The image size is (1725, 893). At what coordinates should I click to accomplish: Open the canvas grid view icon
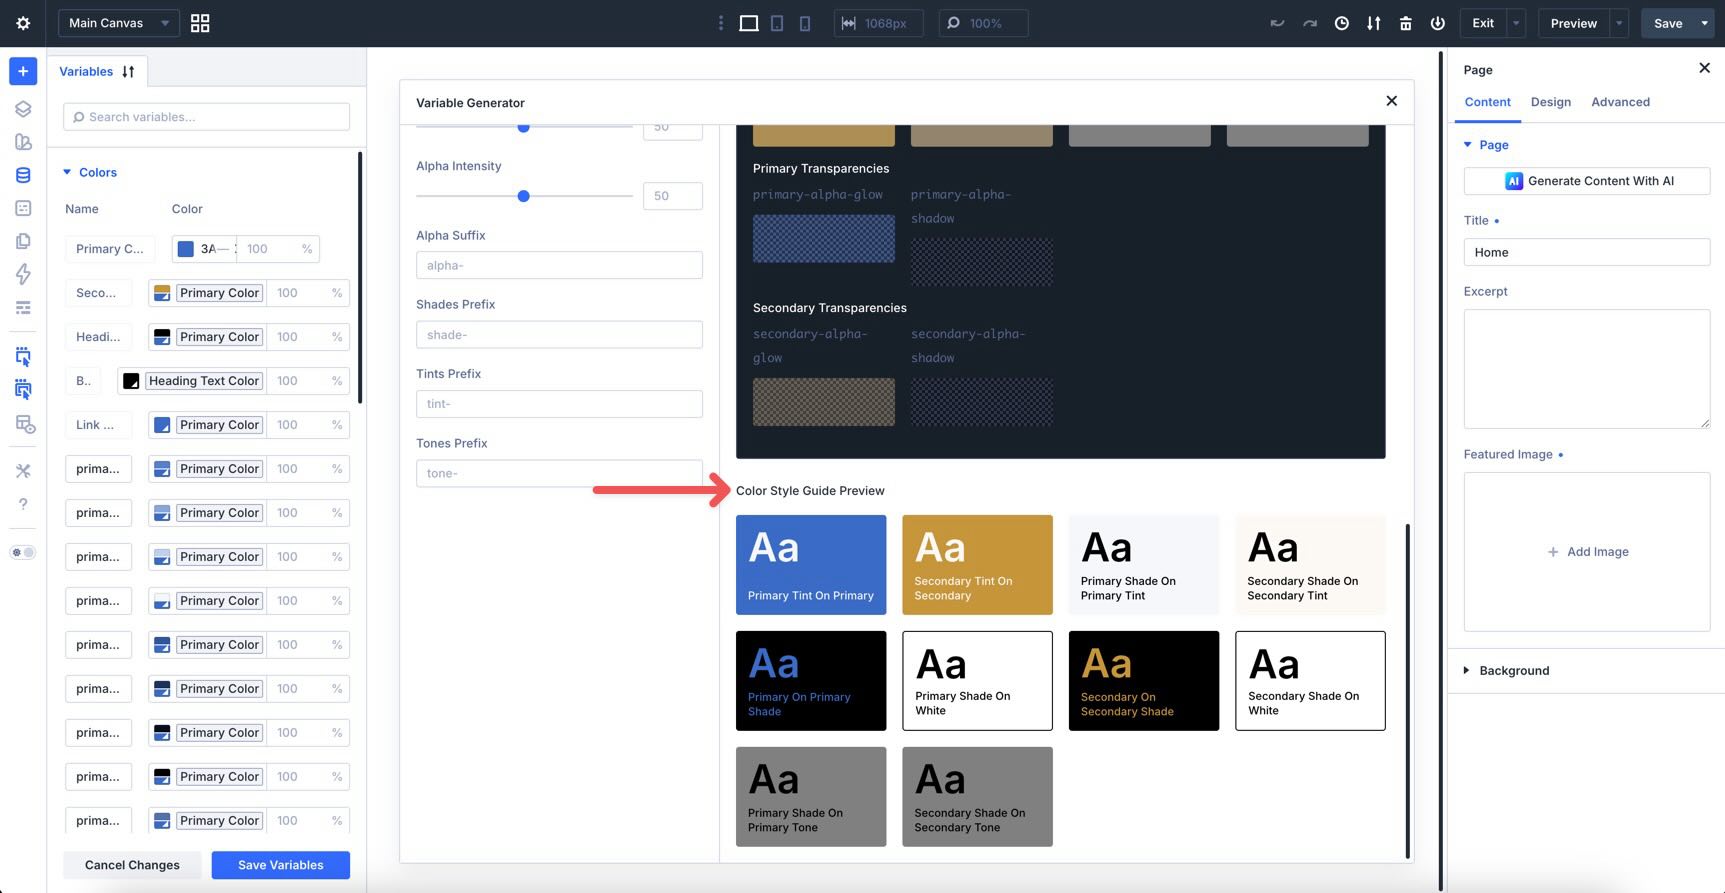click(200, 23)
